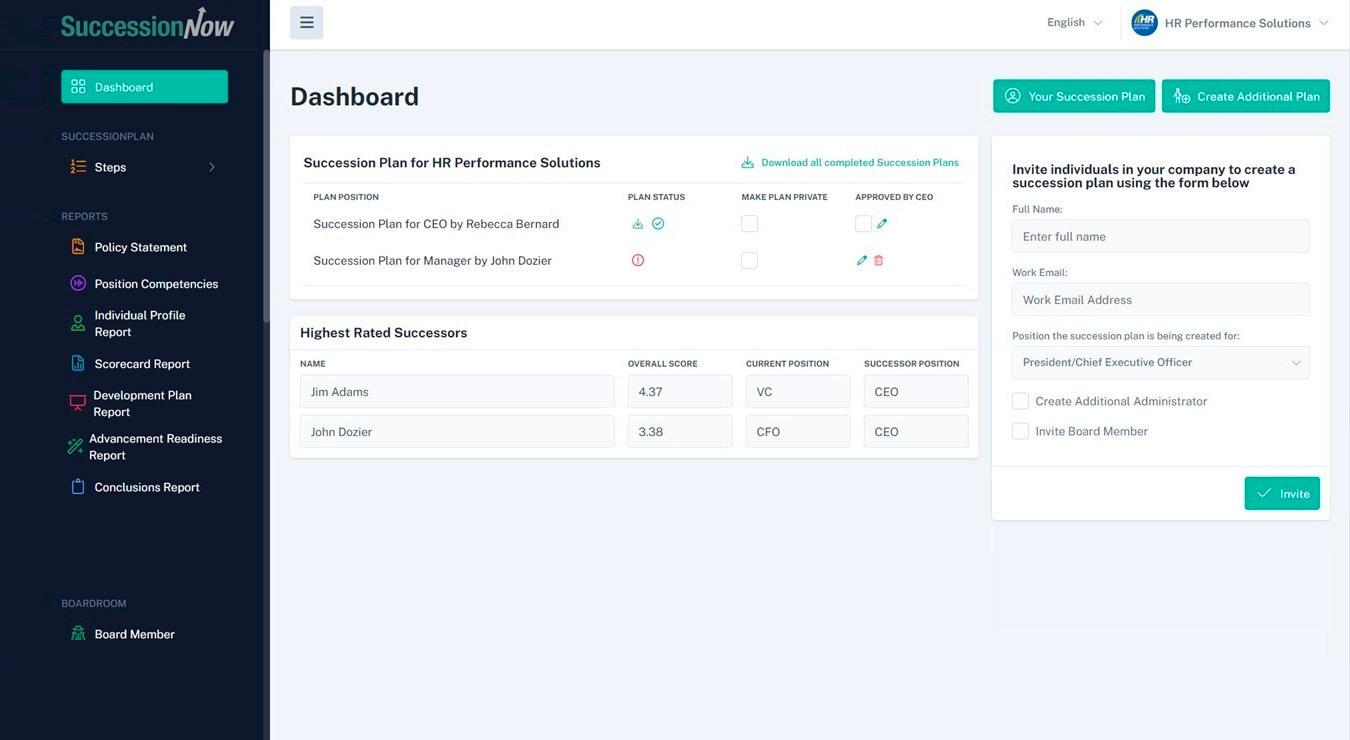Viewport: 1350px width, 740px height.
Task: Click the pencil icon in CEO plan row
Action: [x=882, y=224]
